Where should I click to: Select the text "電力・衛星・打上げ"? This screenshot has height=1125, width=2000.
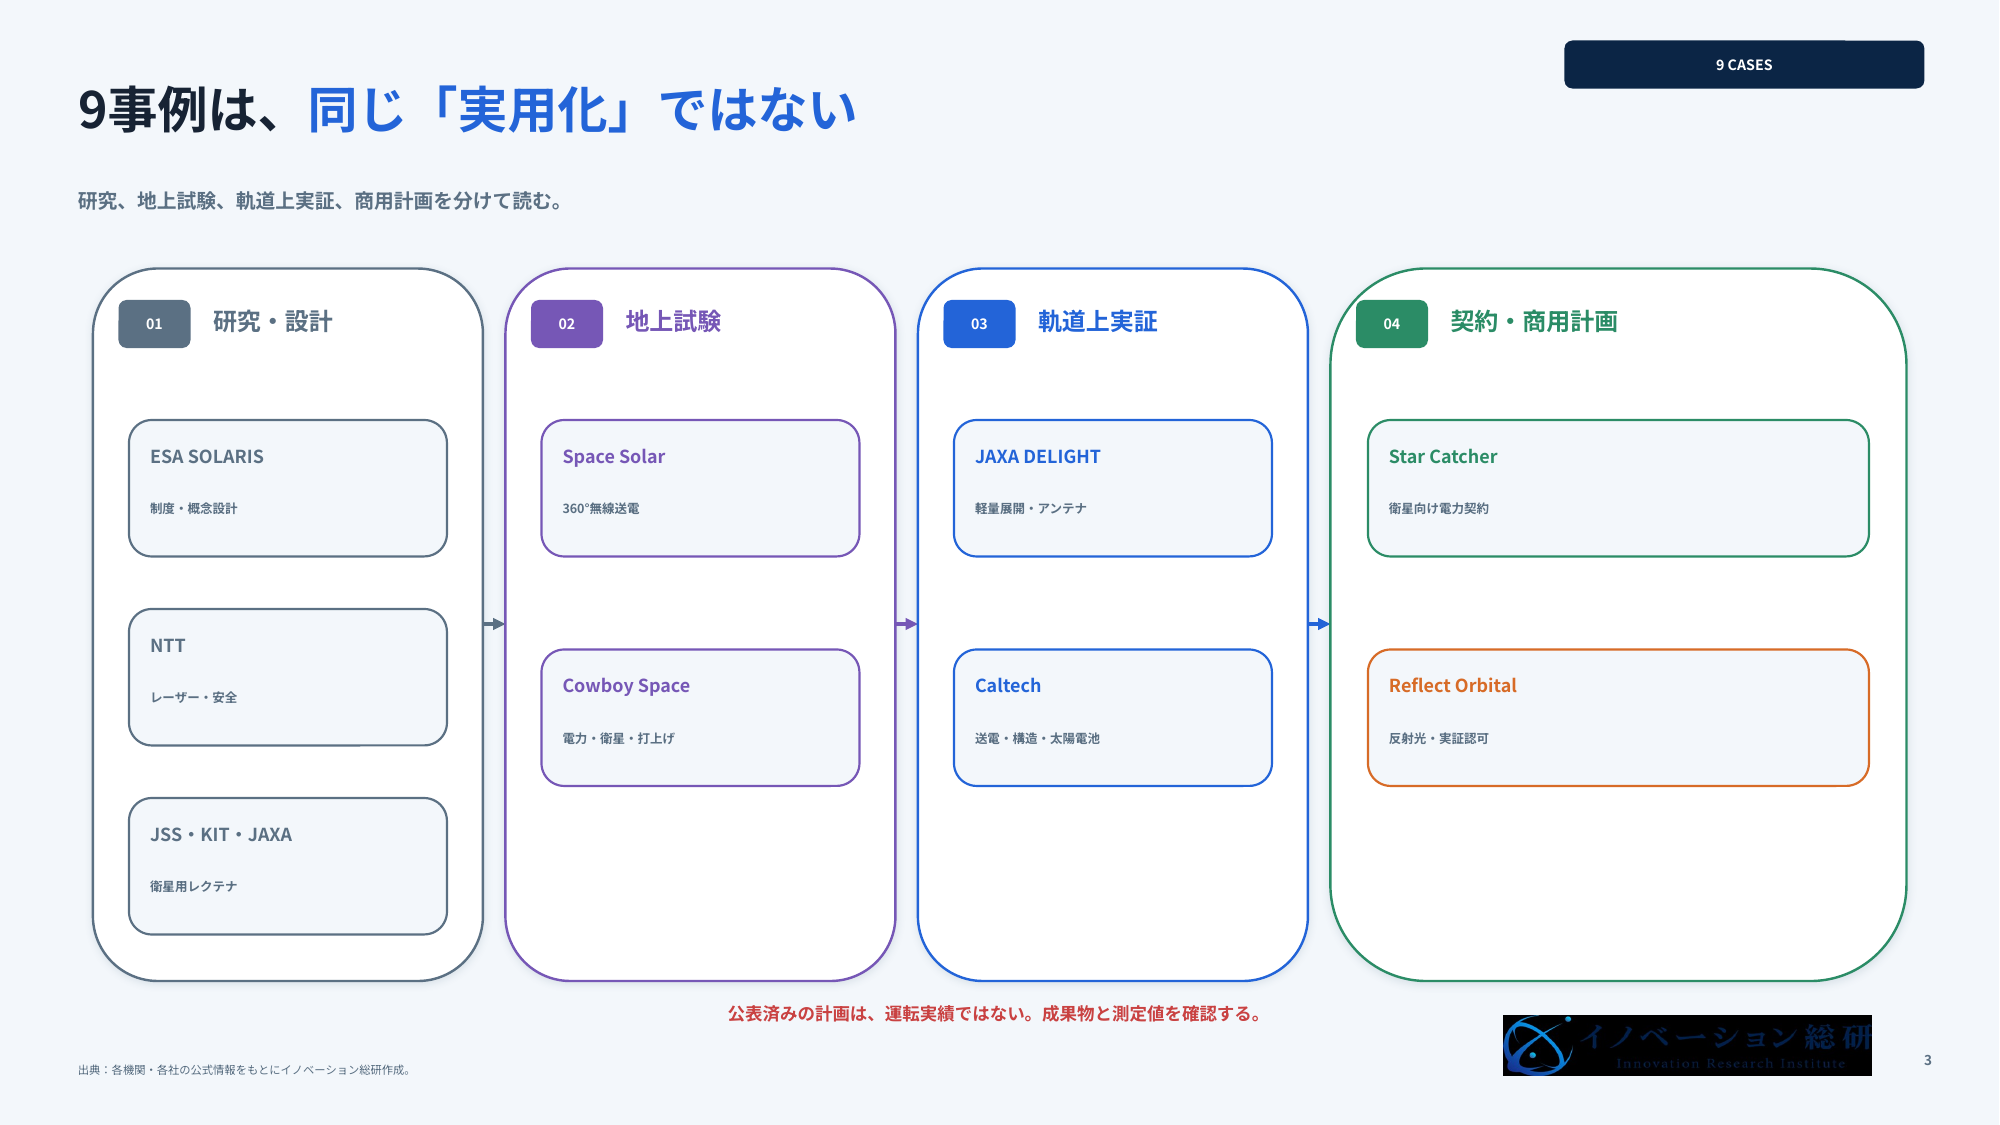coord(619,738)
